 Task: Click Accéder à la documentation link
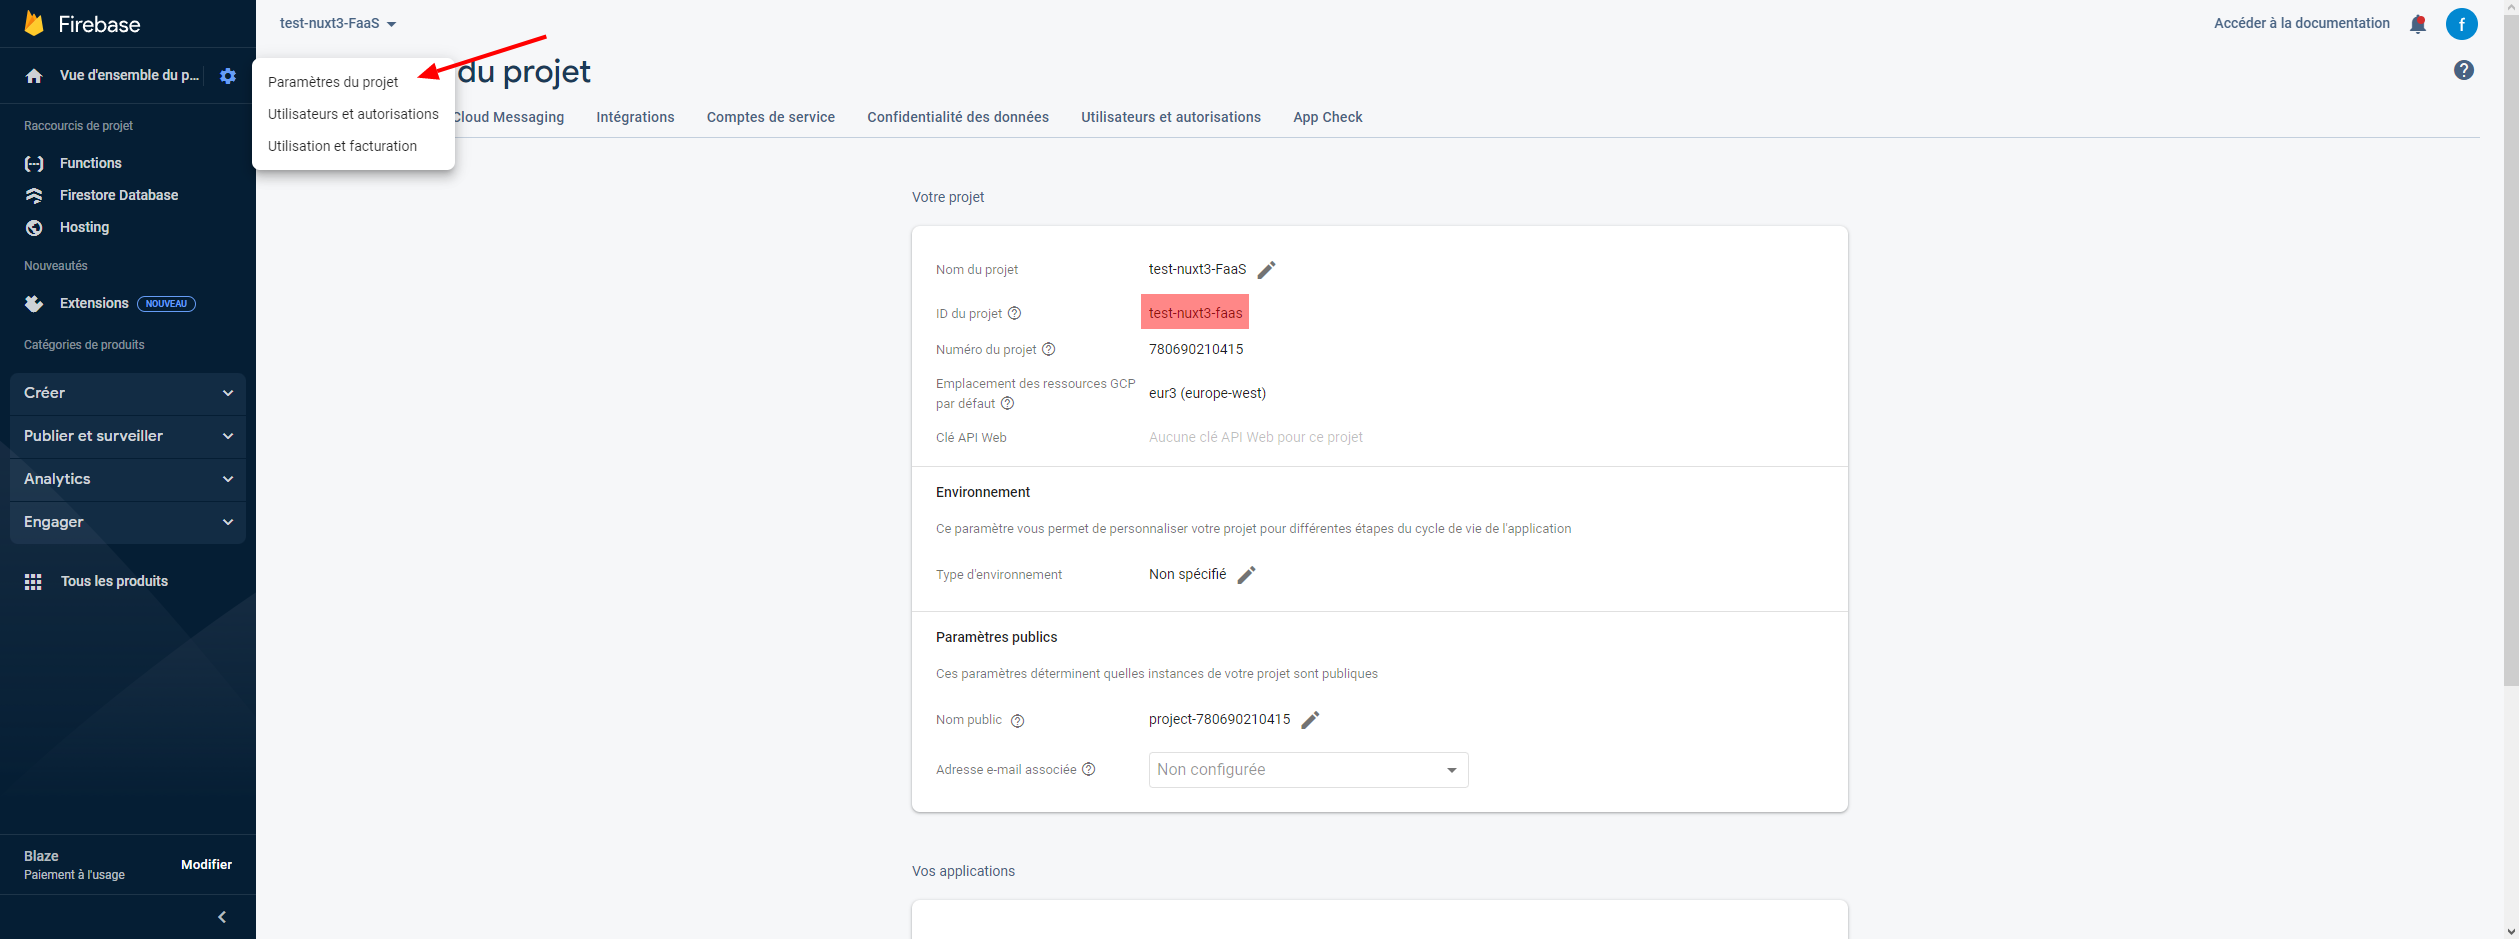click(2302, 23)
